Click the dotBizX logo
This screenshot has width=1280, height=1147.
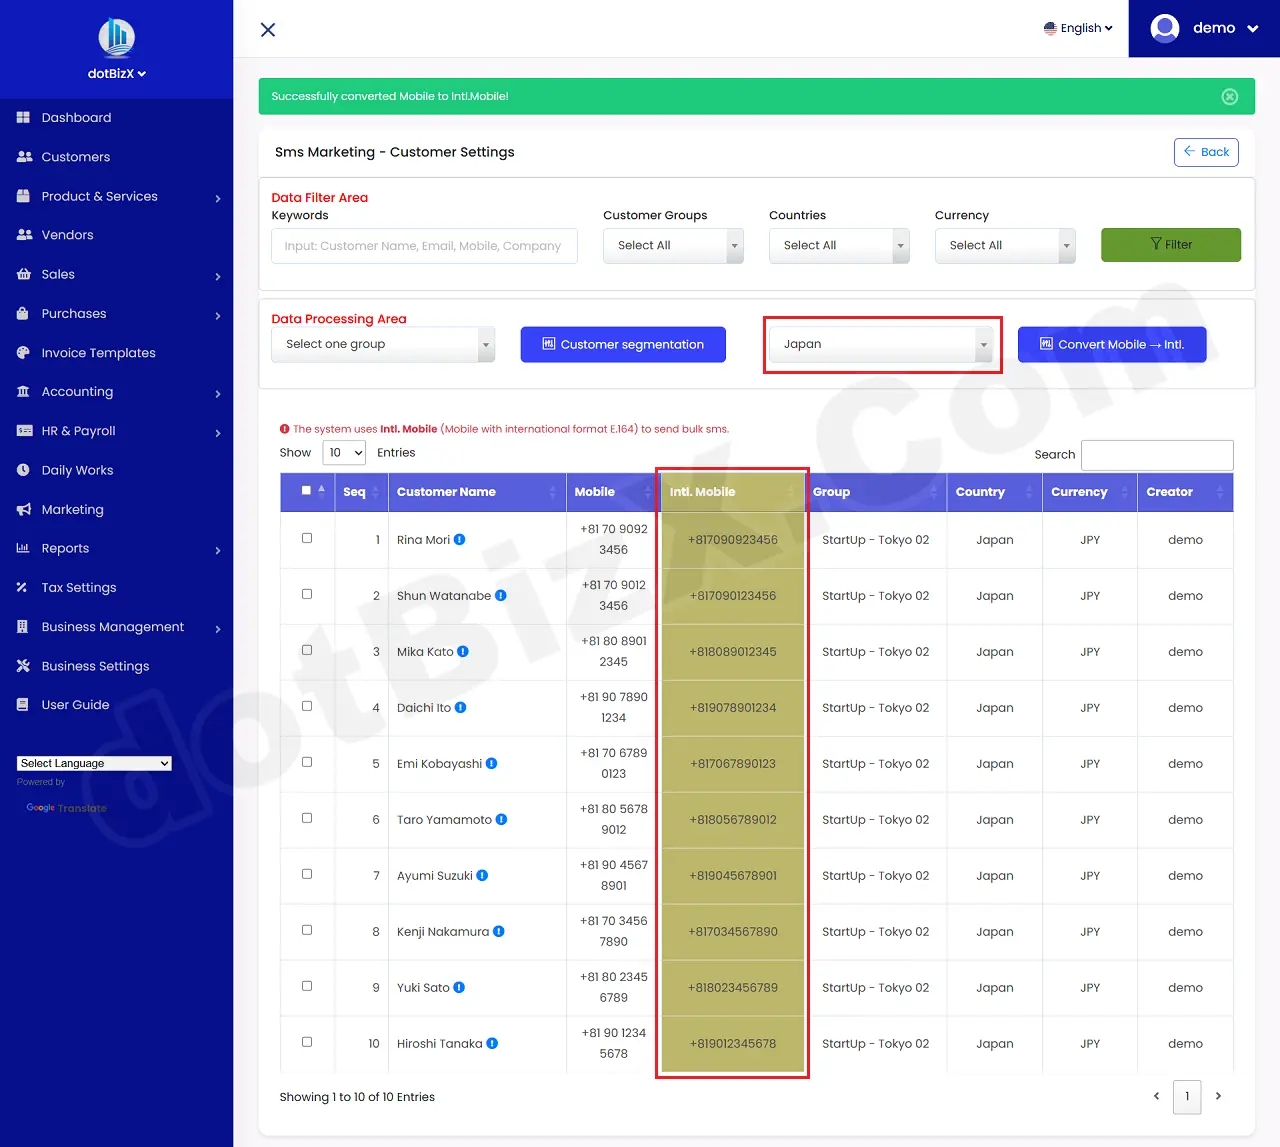click(117, 38)
